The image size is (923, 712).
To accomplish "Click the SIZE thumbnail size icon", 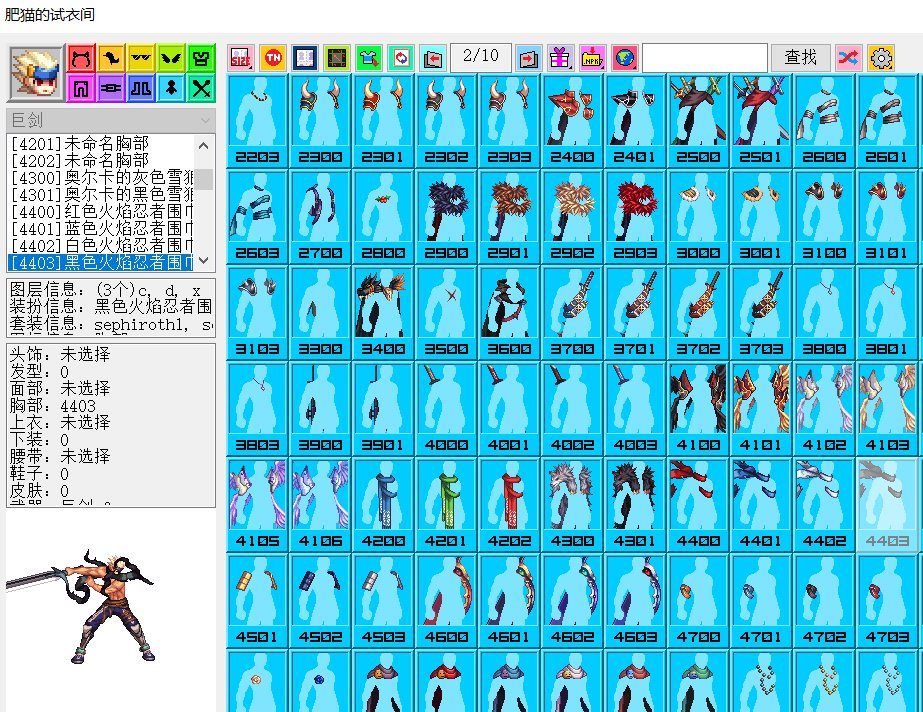I will [x=241, y=58].
